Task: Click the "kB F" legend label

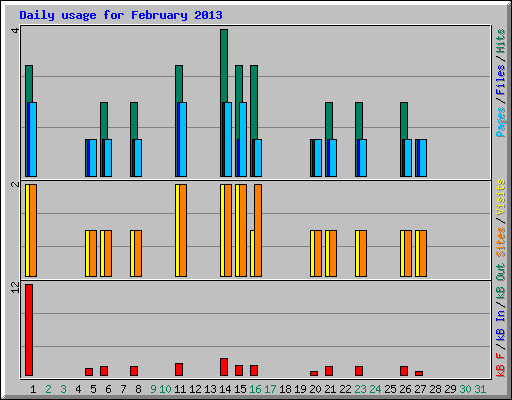Action: (x=500, y=365)
